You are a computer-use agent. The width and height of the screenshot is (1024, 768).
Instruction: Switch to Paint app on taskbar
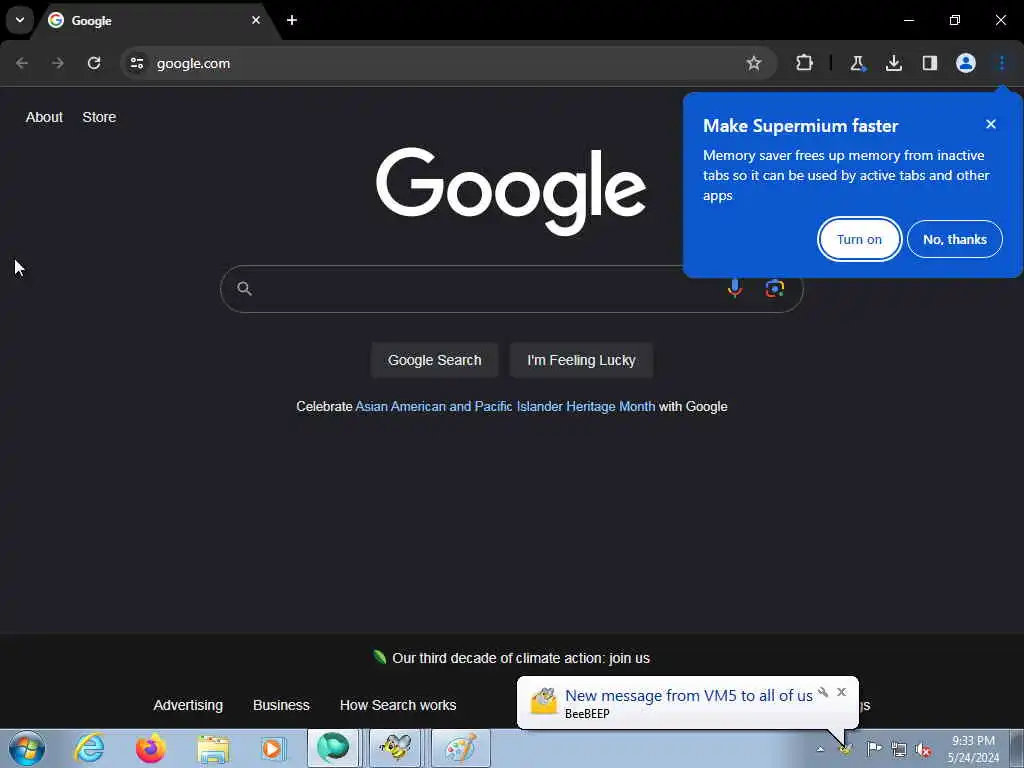pyautogui.click(x=460, y=748)
